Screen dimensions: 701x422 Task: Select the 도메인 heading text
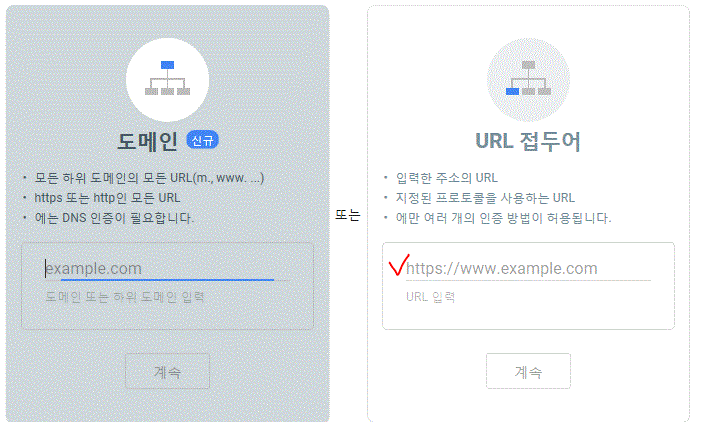tap(147, 141)
